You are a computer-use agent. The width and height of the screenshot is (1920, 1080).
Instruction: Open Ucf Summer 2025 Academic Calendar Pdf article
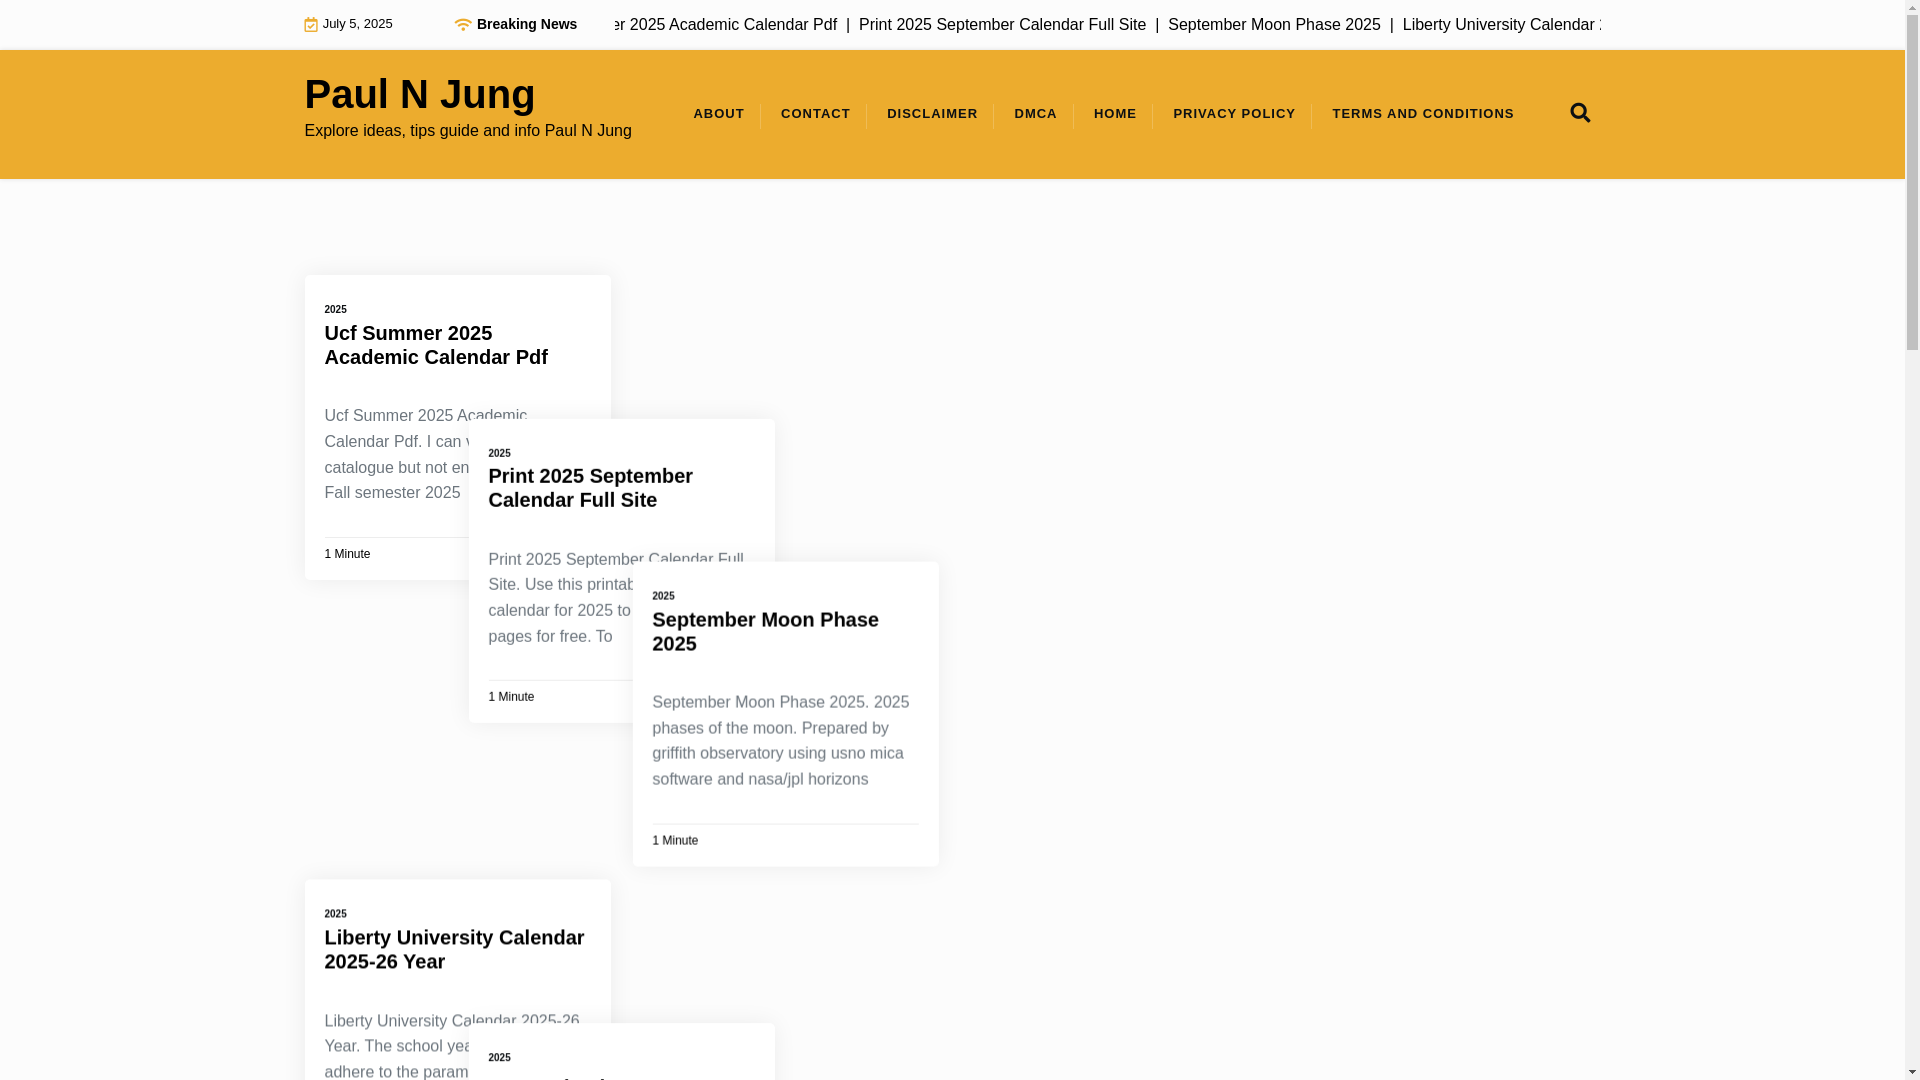pyautogui.click(x=436, y=345)
